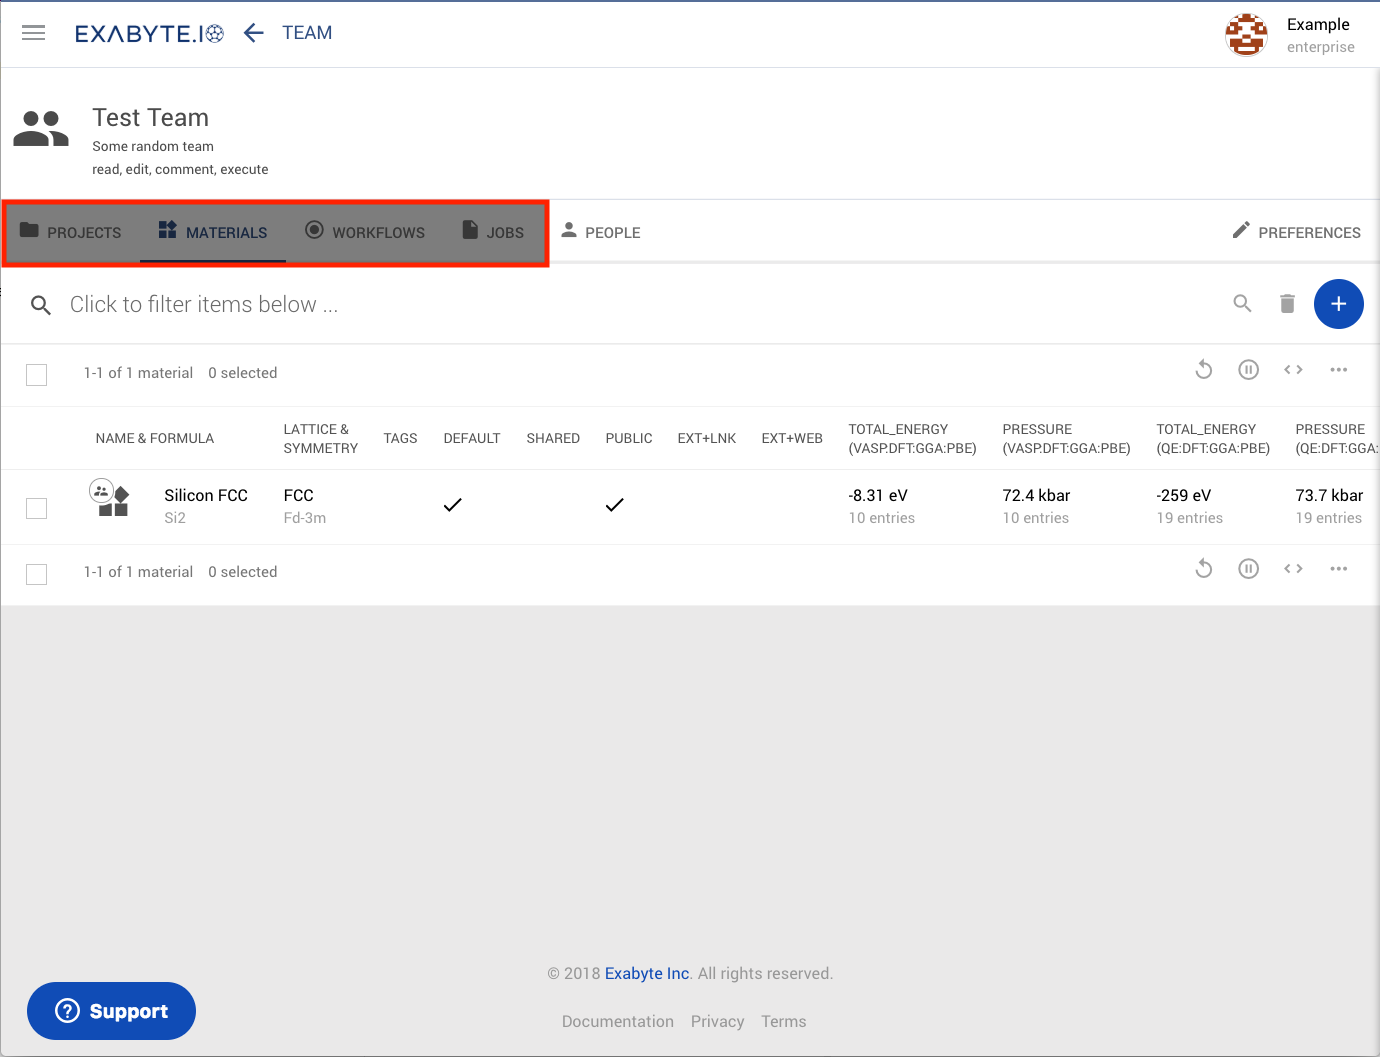Click the top pause circle icon
Screen dimensions: 1380x1057
[x=1248, y=370]
